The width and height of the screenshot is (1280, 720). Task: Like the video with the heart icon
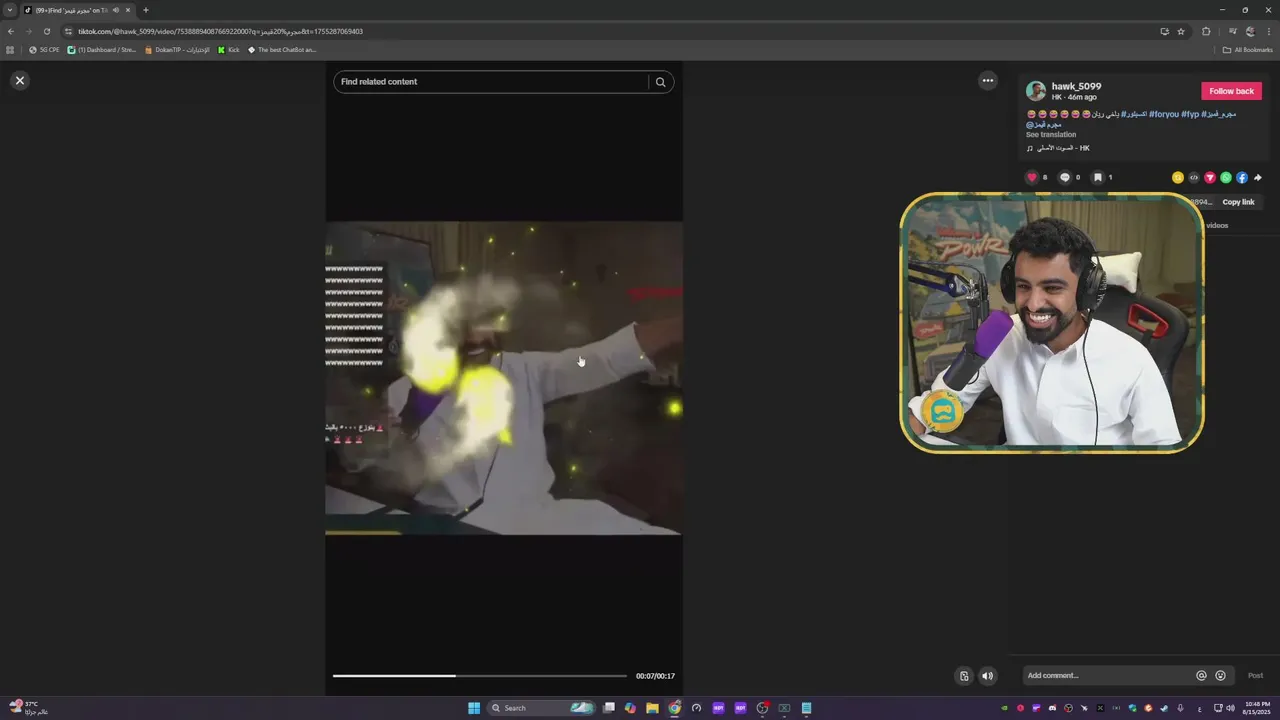pos(1032,177)
